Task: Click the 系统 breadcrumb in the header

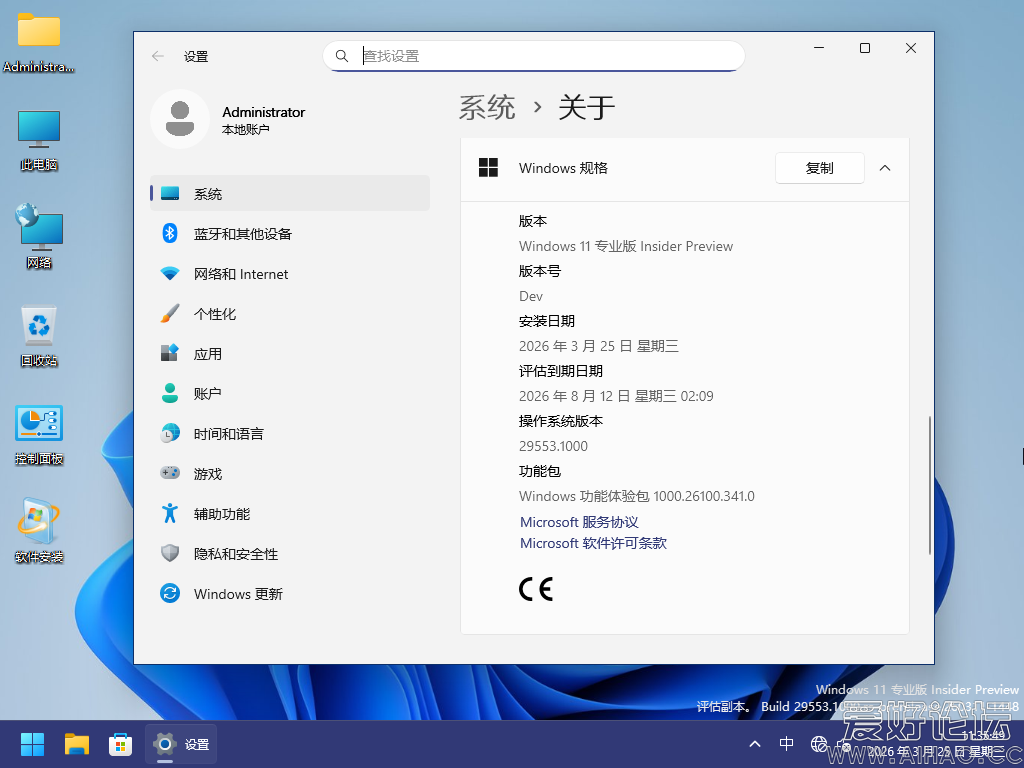Action: (x=487, y=107)
